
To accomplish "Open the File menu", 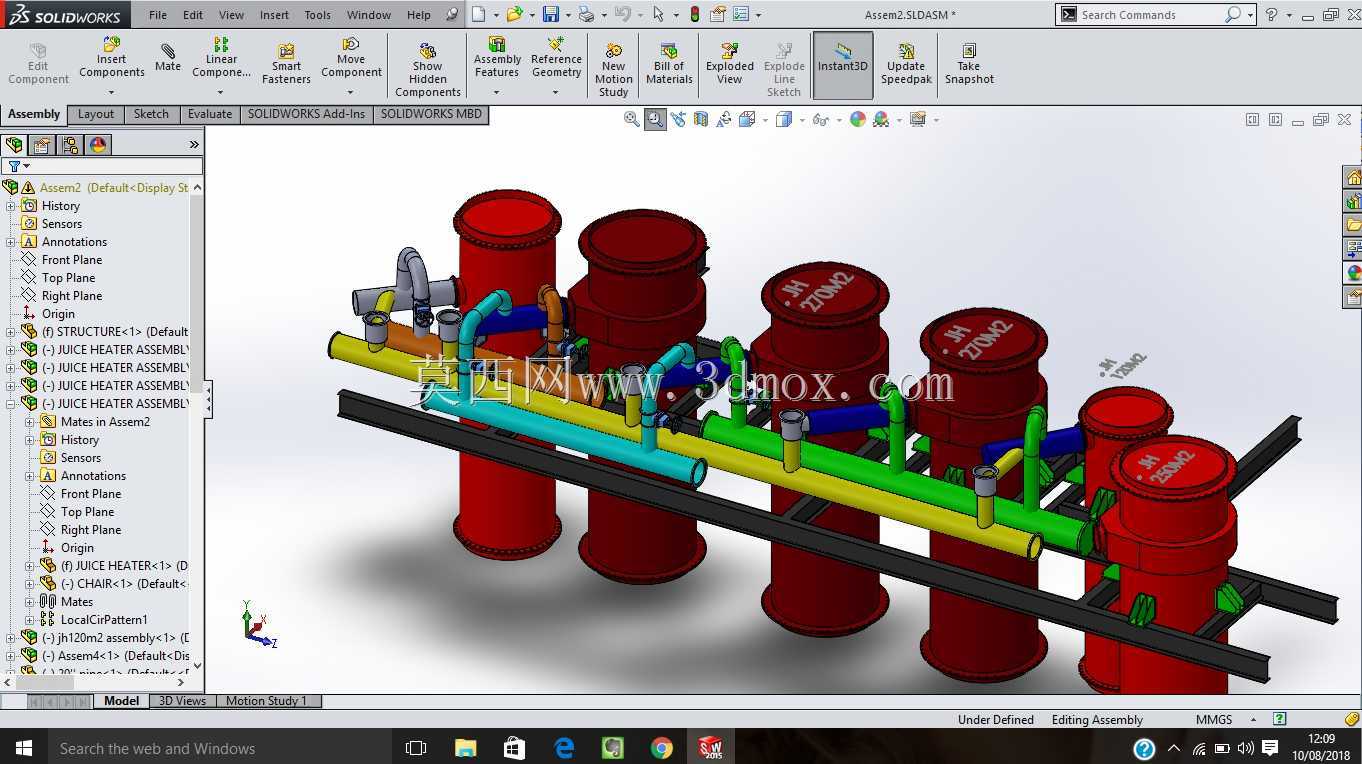I will pyautogui.click(x=158, y=15).
